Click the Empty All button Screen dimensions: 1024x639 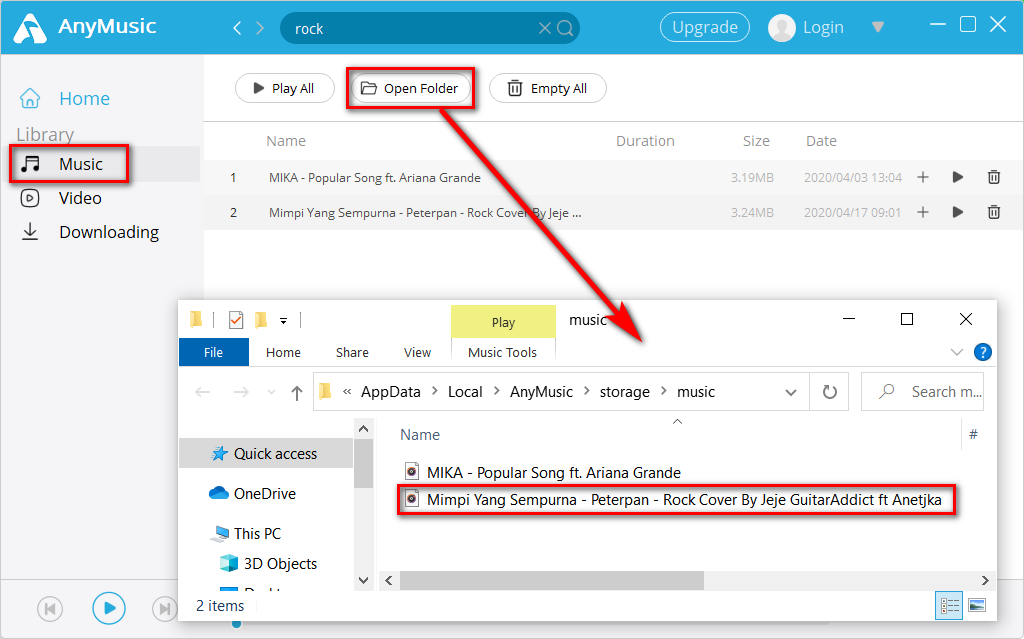tap(547, 88)
